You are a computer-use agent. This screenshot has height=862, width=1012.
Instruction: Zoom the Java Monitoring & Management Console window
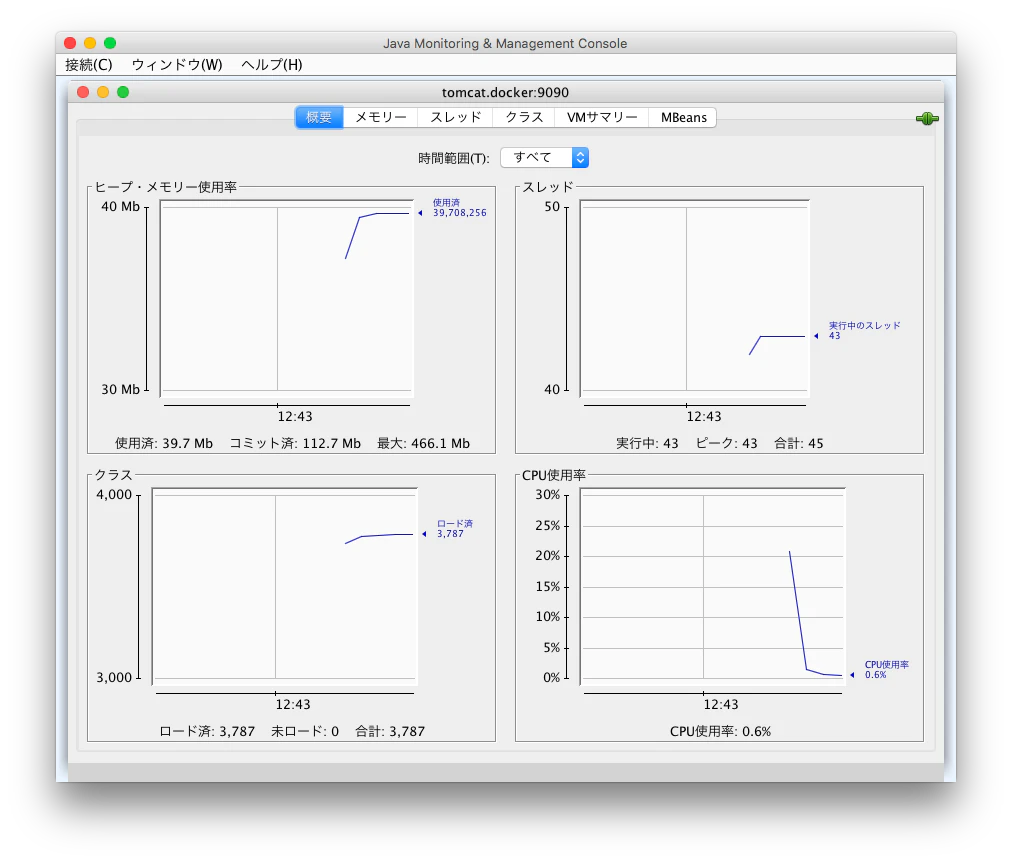coord(110,43)
